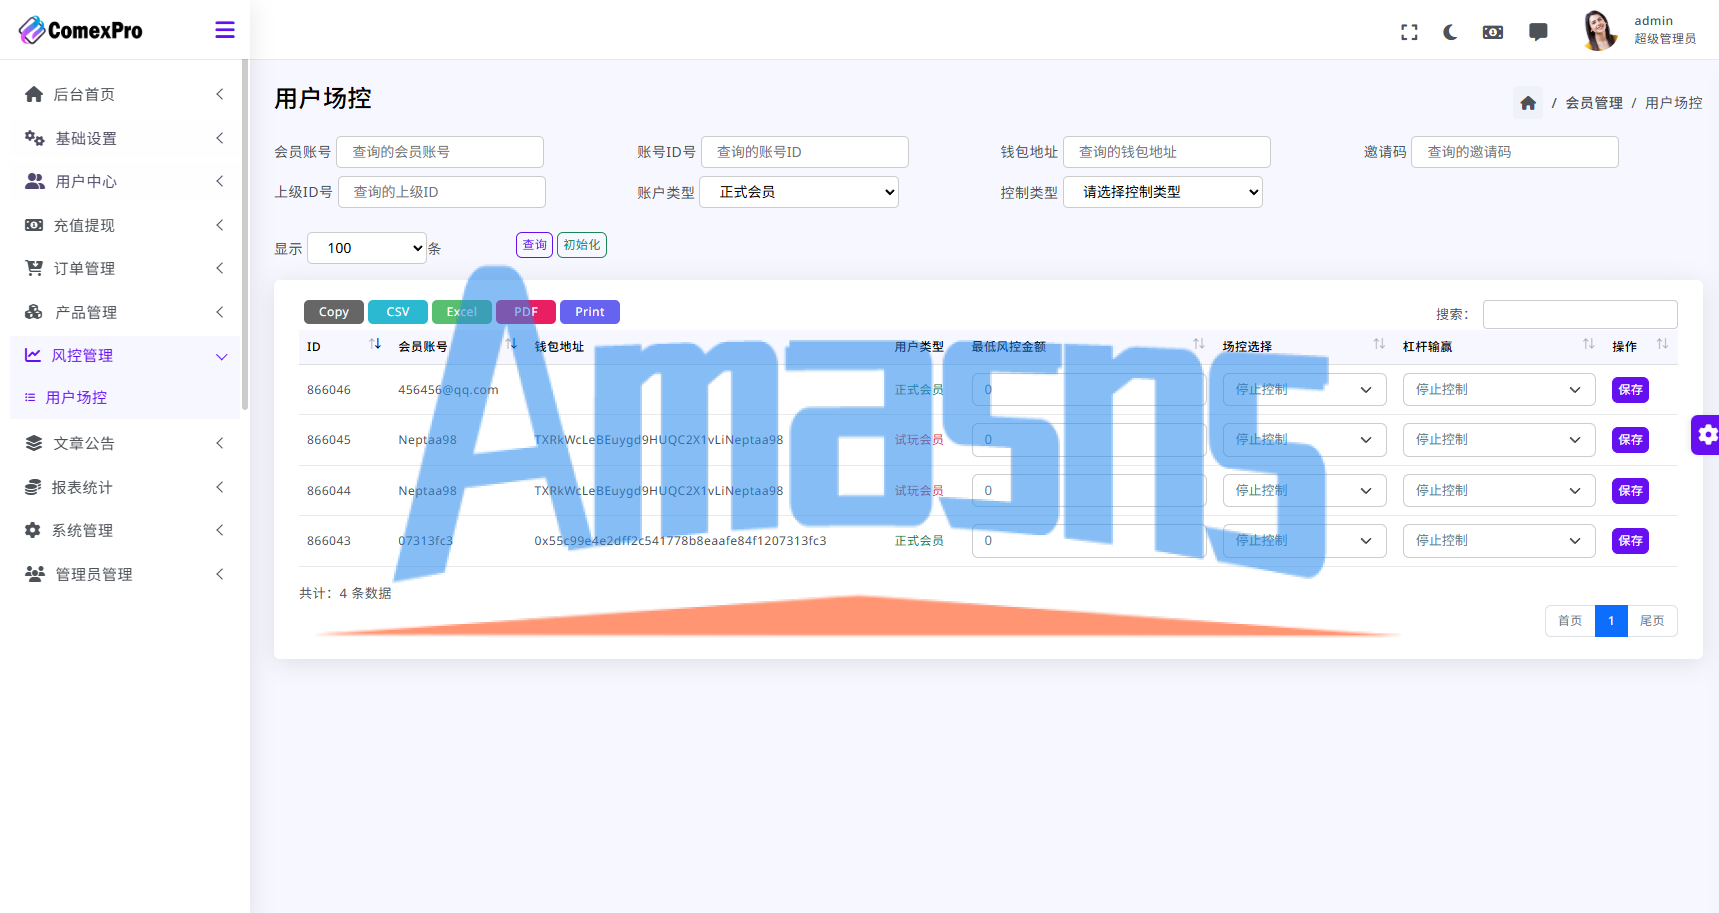1719x913 pixels.
Task: Open display count 100 dropdown
Action: coord(367,248)
